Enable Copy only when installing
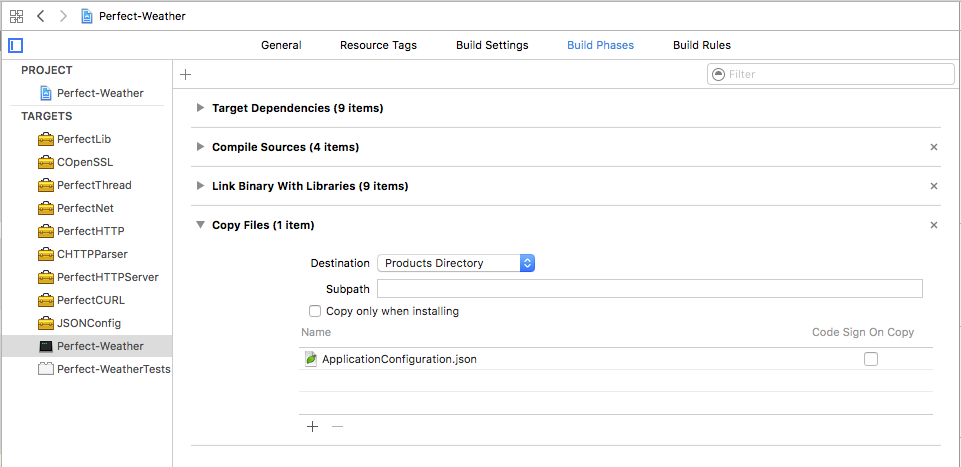Screen dimensions: 961x467 coord(315,311)
